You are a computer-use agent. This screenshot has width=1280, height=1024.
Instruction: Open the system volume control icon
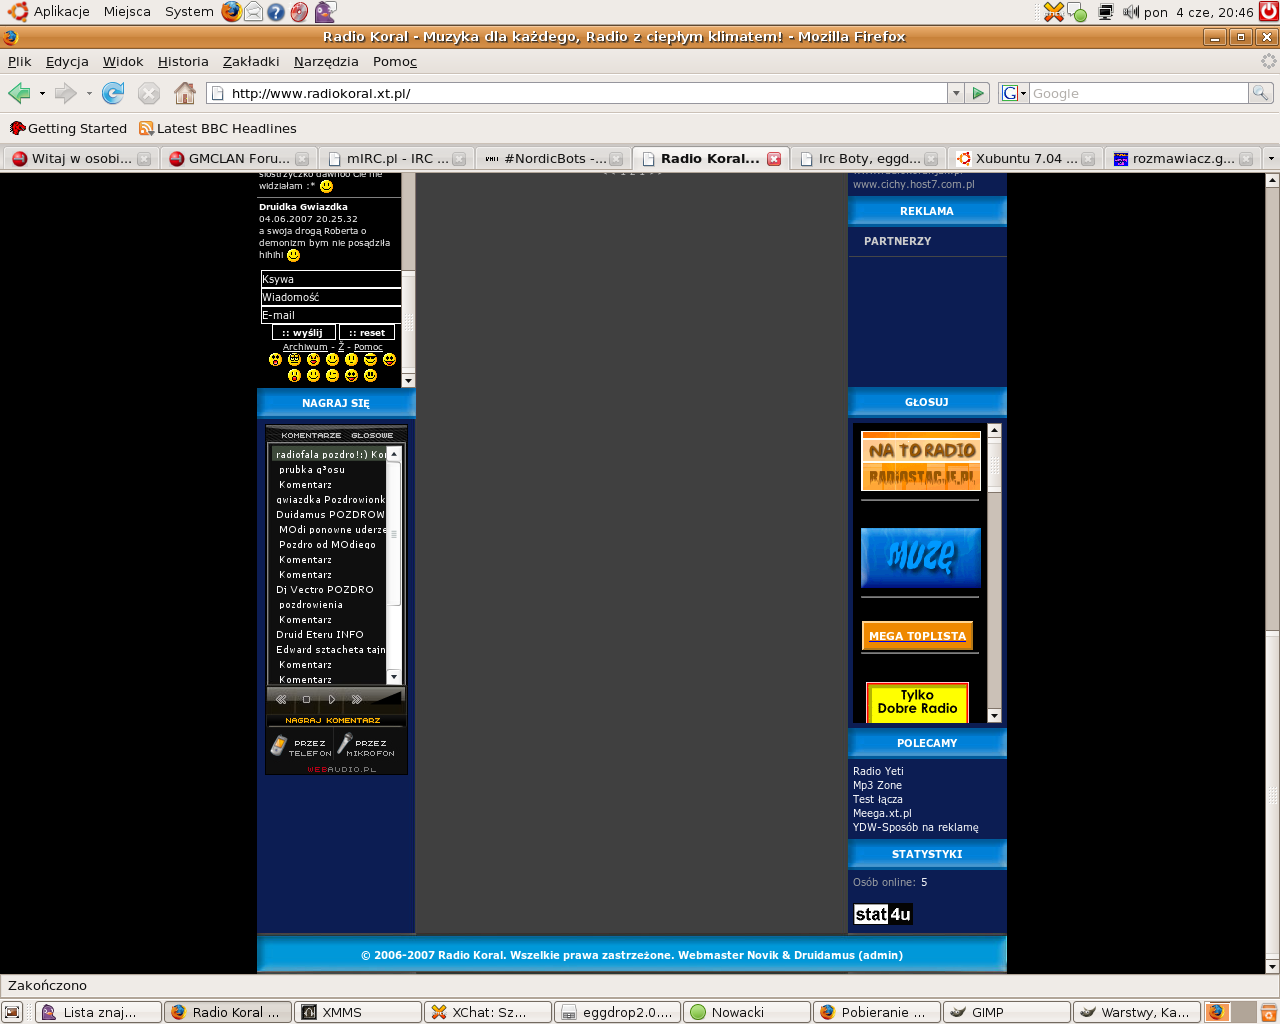click(1130, 12)
